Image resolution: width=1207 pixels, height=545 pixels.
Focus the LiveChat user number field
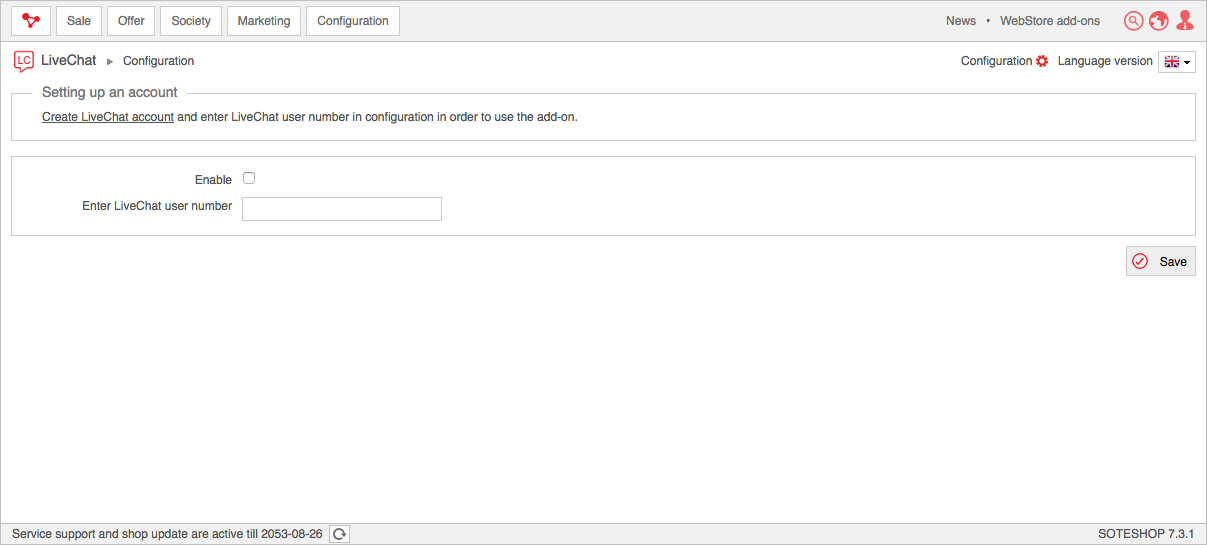tap(342, 208)
